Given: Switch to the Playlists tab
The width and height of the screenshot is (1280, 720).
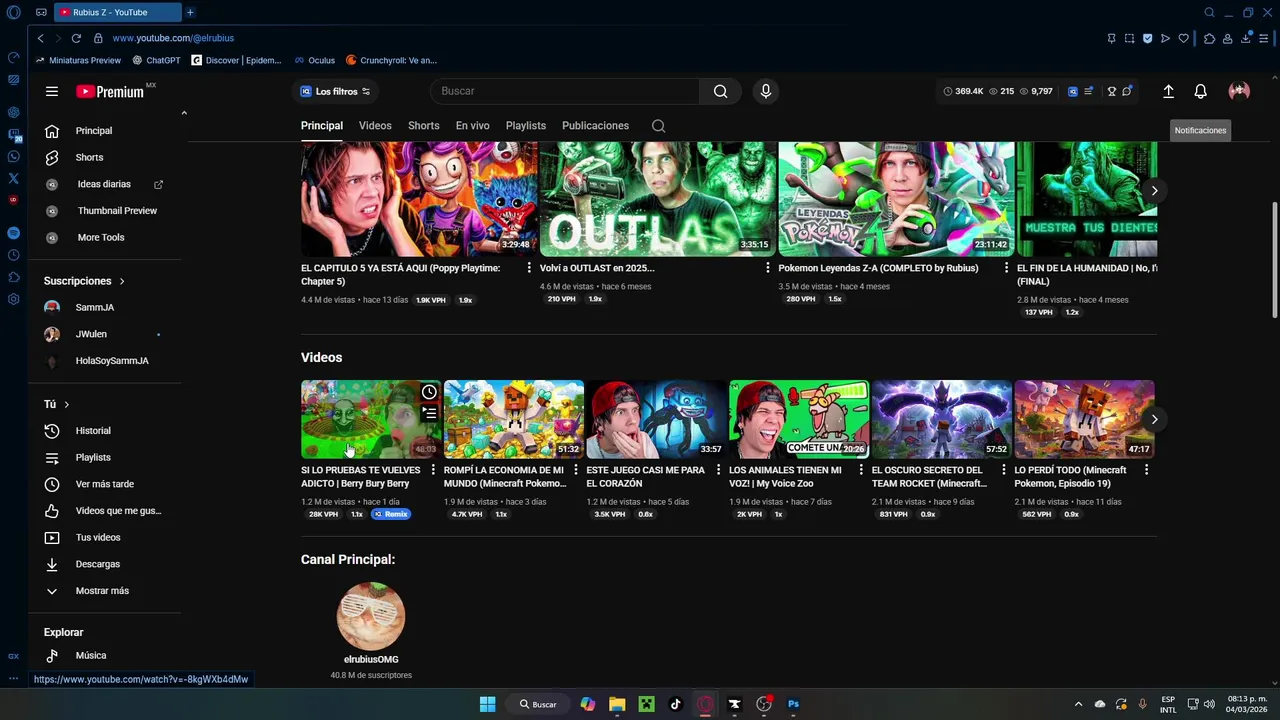Looking at the screenshot, I should [x=526, y=126].
